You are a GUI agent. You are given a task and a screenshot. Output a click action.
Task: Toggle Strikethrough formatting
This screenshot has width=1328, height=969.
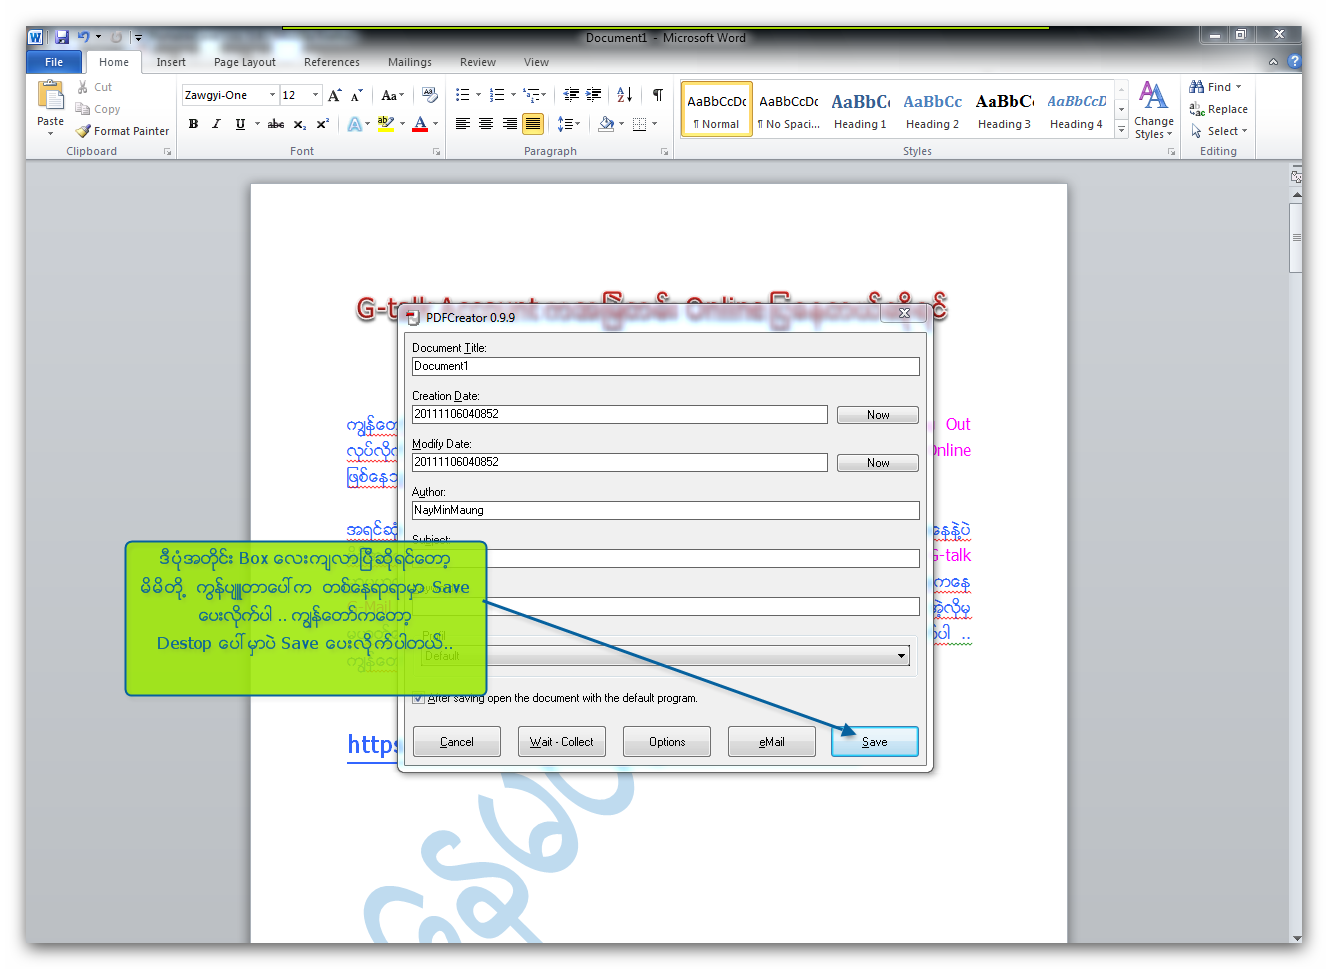pos(276,124)
